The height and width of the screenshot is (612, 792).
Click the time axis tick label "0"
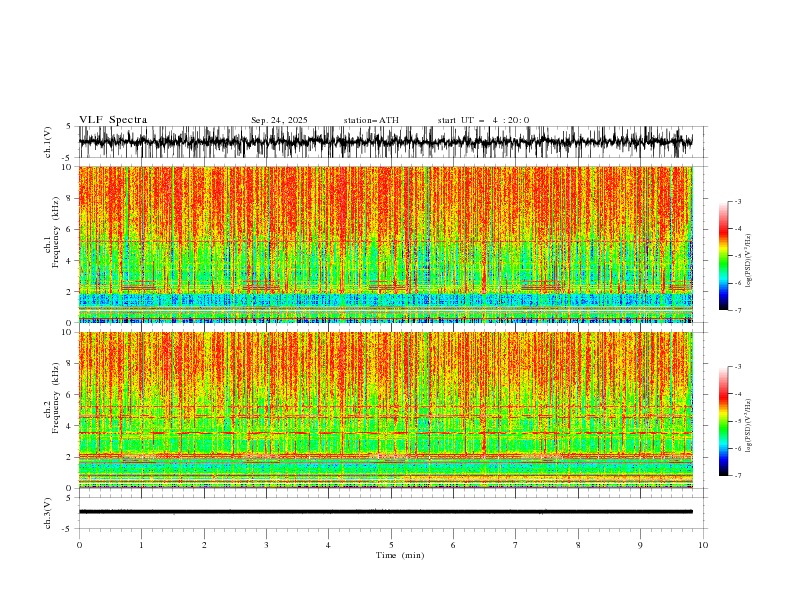coord(79,545)
